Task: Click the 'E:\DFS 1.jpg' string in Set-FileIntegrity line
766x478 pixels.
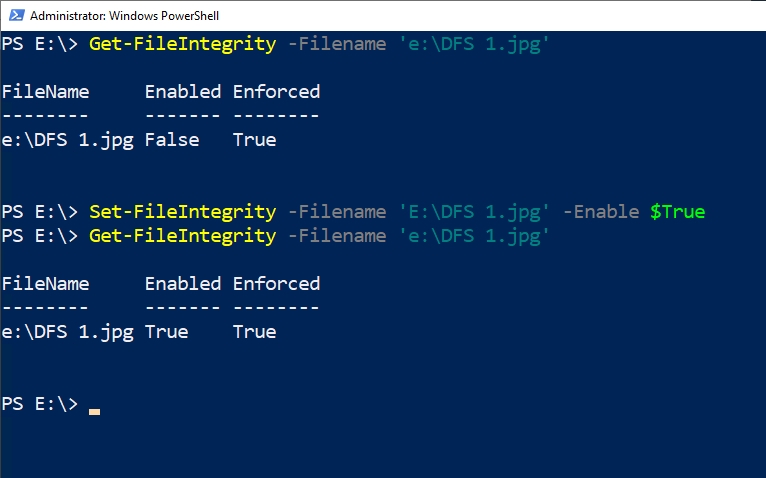Action: click(468, 212)
